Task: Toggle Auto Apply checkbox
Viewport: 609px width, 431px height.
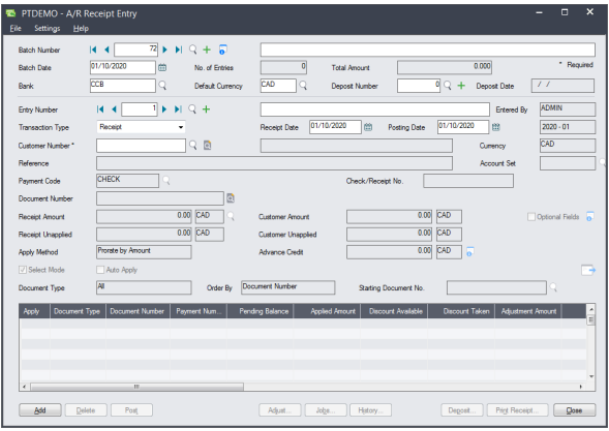Action: tap(100, 269)
